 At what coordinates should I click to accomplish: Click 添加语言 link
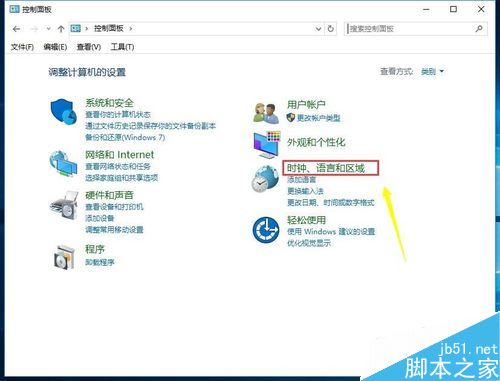pyautogui.click(x=301, y=180)
